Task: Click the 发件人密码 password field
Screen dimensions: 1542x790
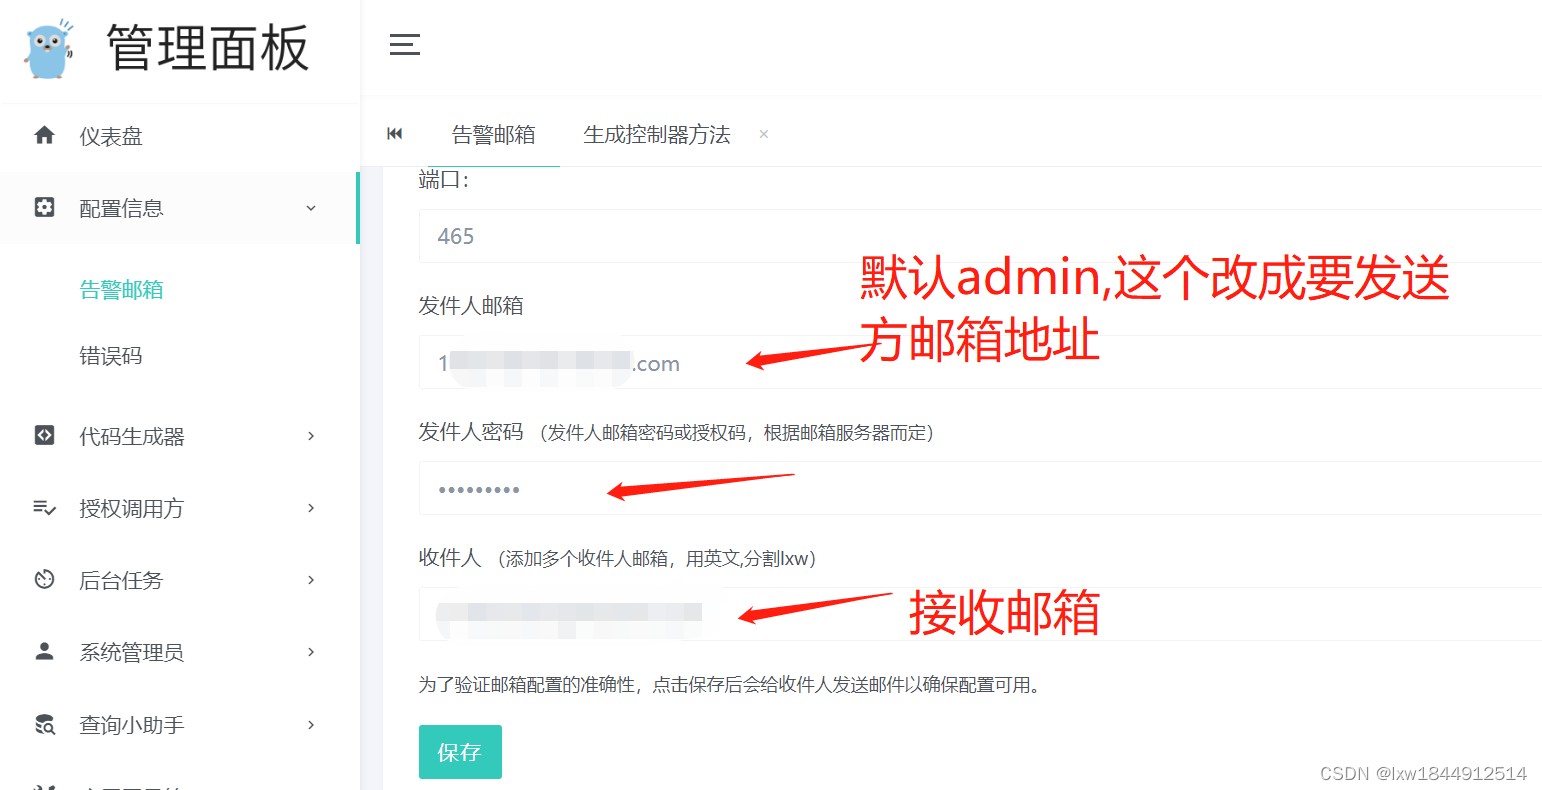Action: [x=980, y=488]
